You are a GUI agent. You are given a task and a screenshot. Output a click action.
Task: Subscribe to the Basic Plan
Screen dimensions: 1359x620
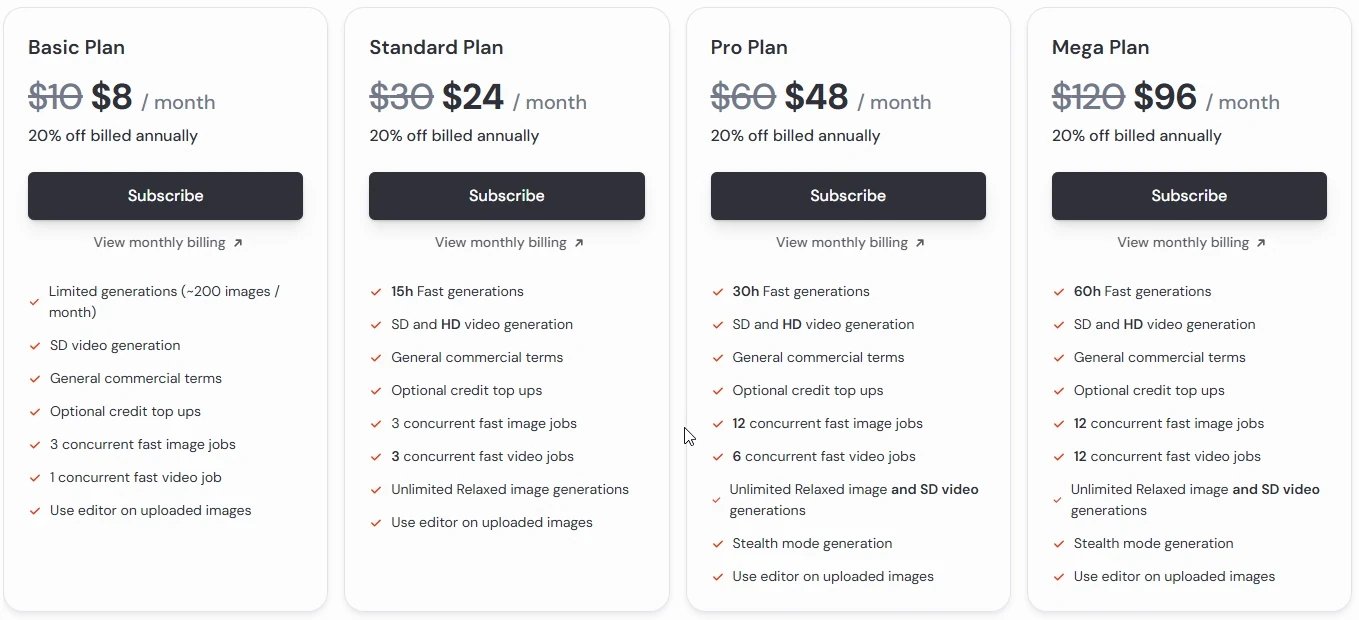165,196
